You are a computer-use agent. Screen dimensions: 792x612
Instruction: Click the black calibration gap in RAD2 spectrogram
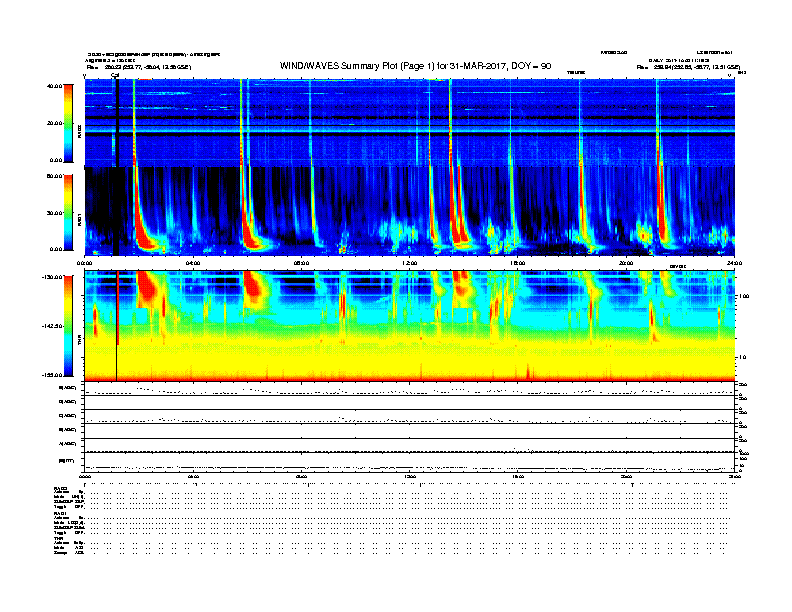coord(117,122)
